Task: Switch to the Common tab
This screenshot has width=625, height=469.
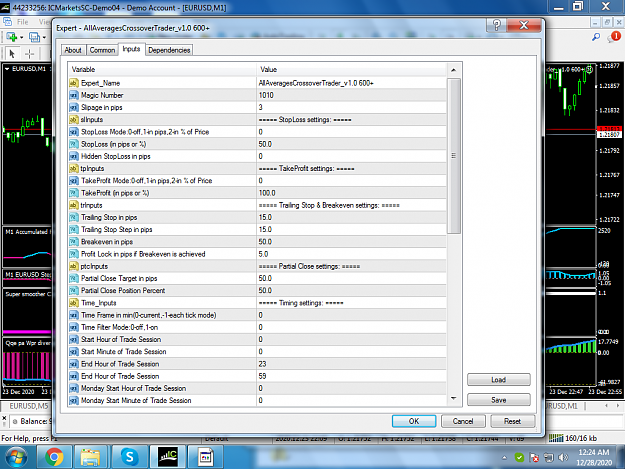Action: click(x=102, y=50)
